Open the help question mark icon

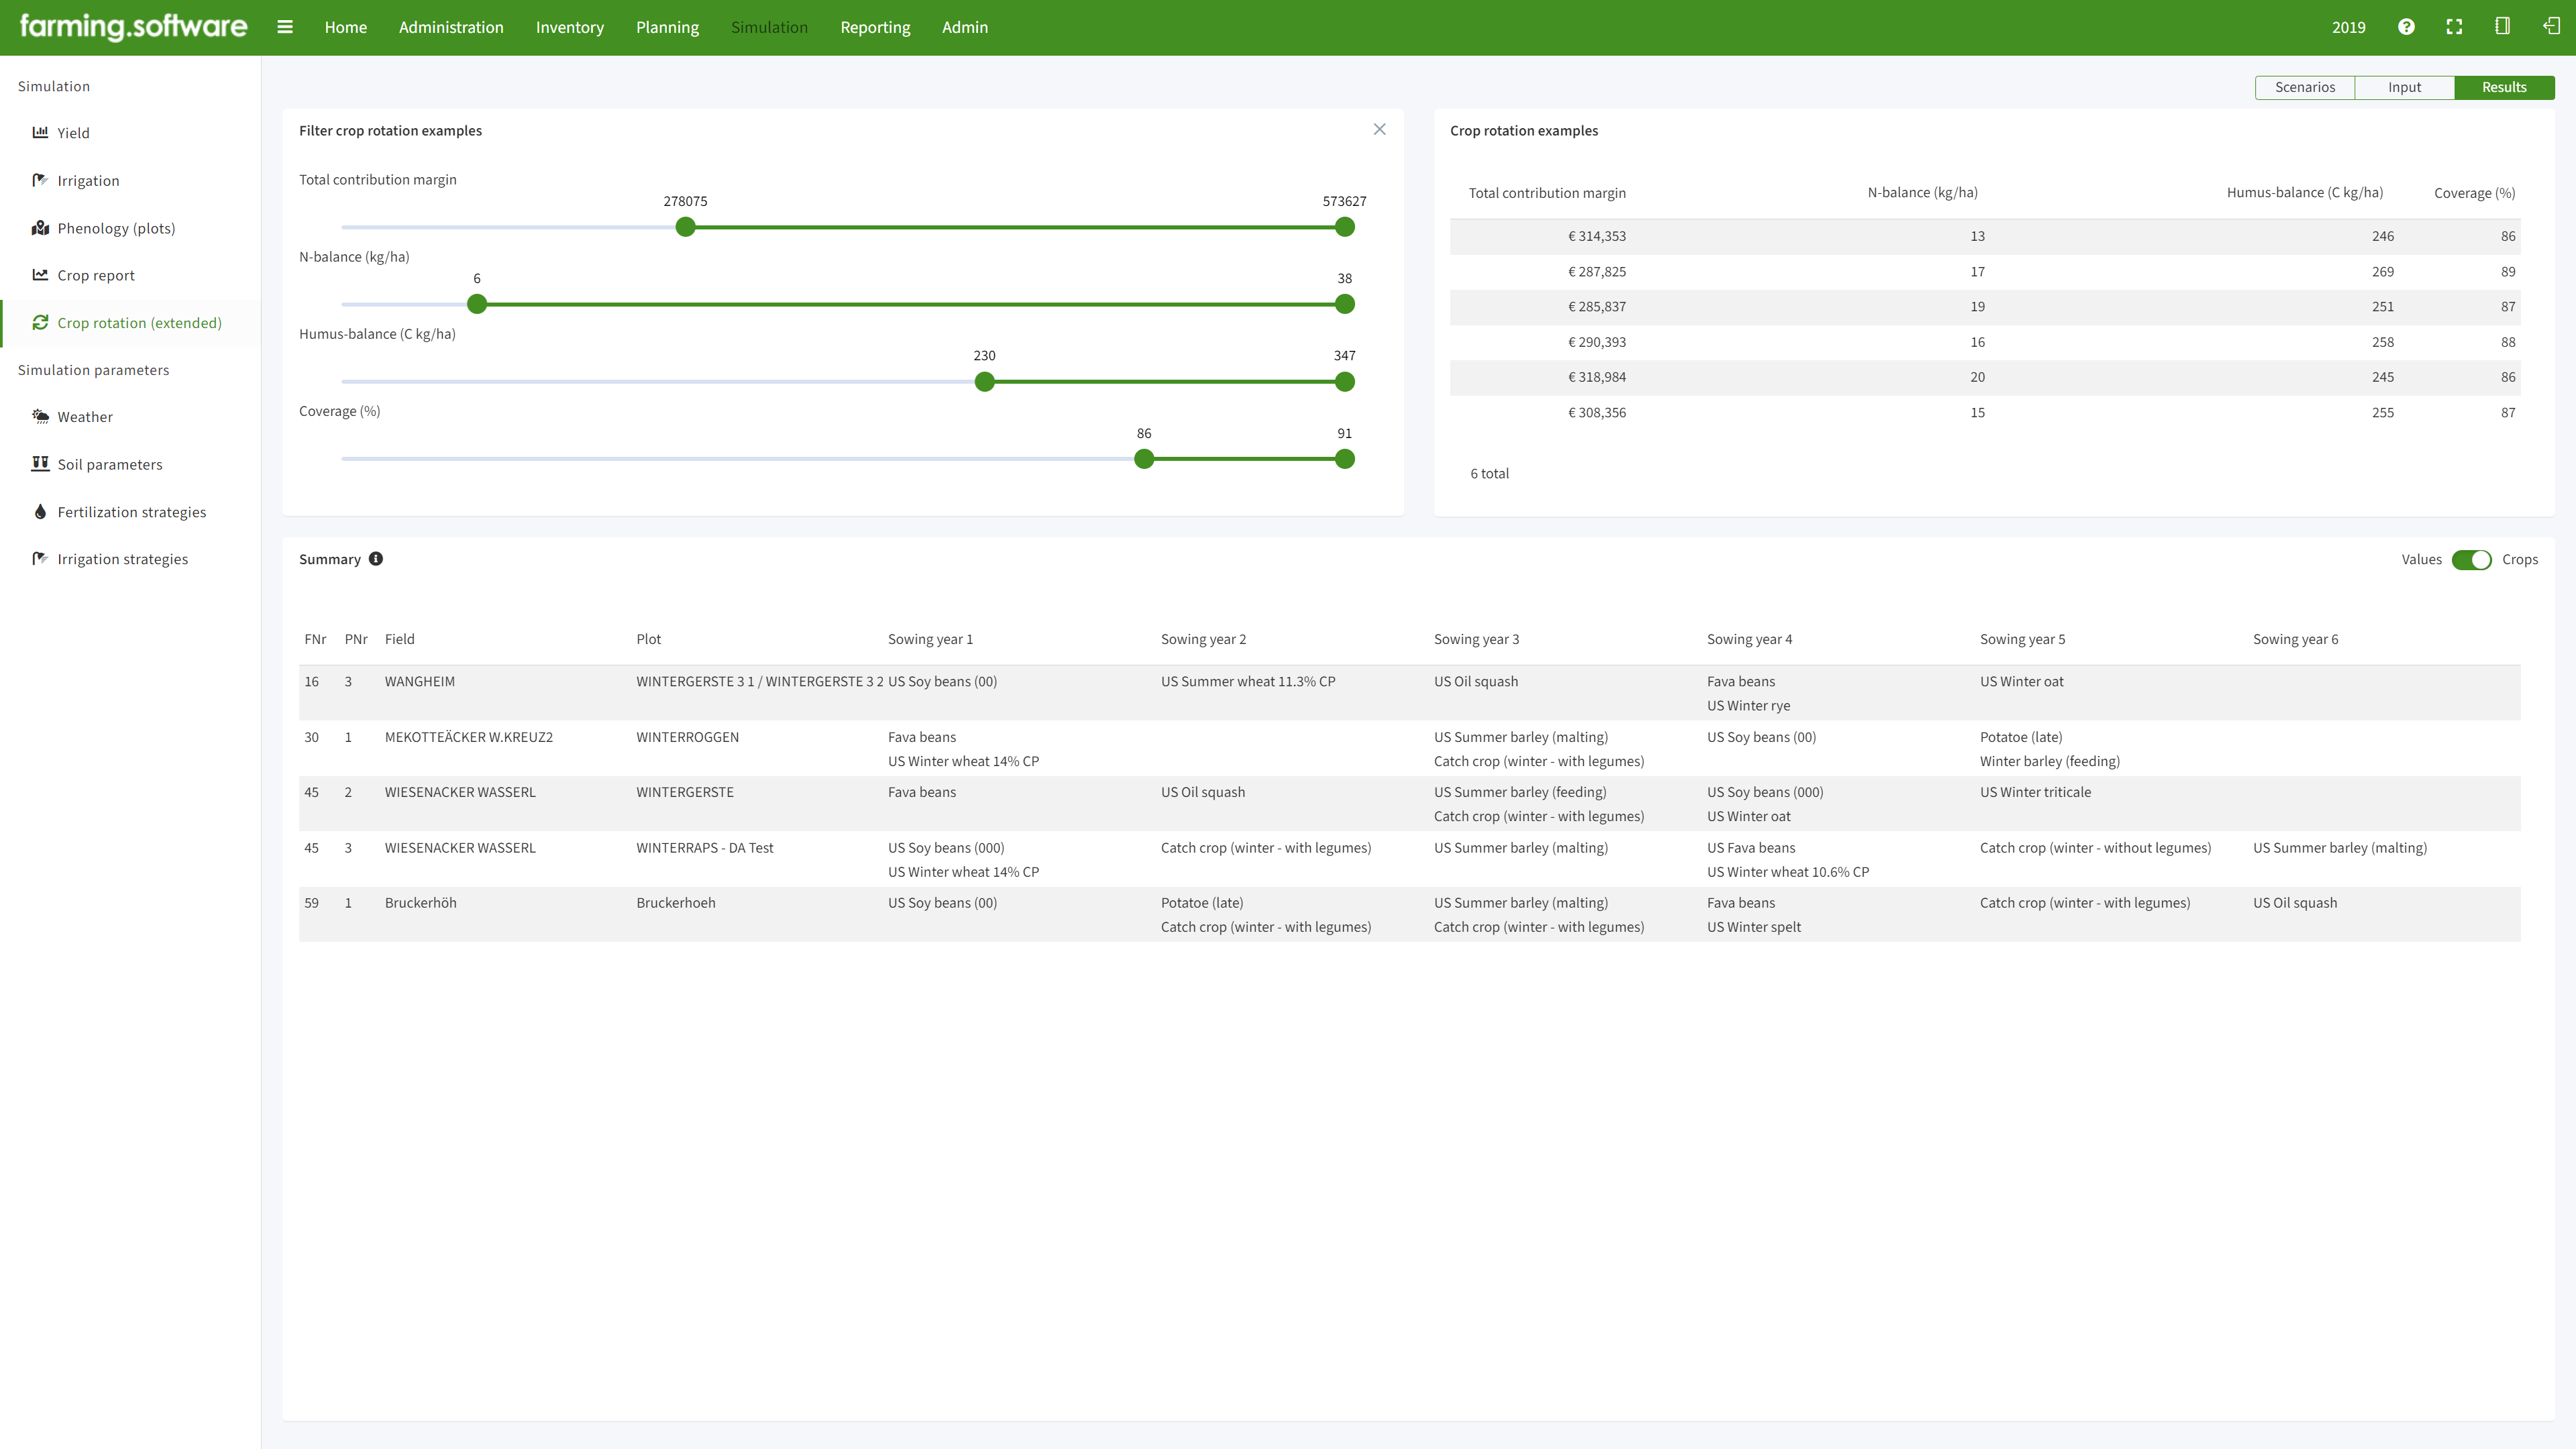point(2406,27)
